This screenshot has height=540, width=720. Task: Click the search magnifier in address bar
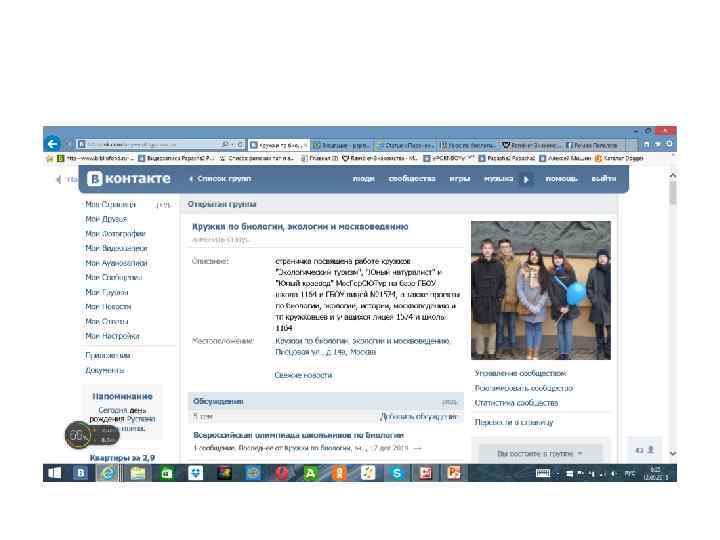[x=225, y=145]
